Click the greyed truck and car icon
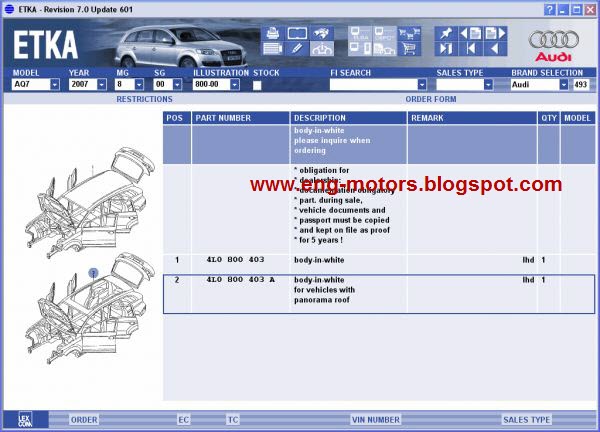 384,49
